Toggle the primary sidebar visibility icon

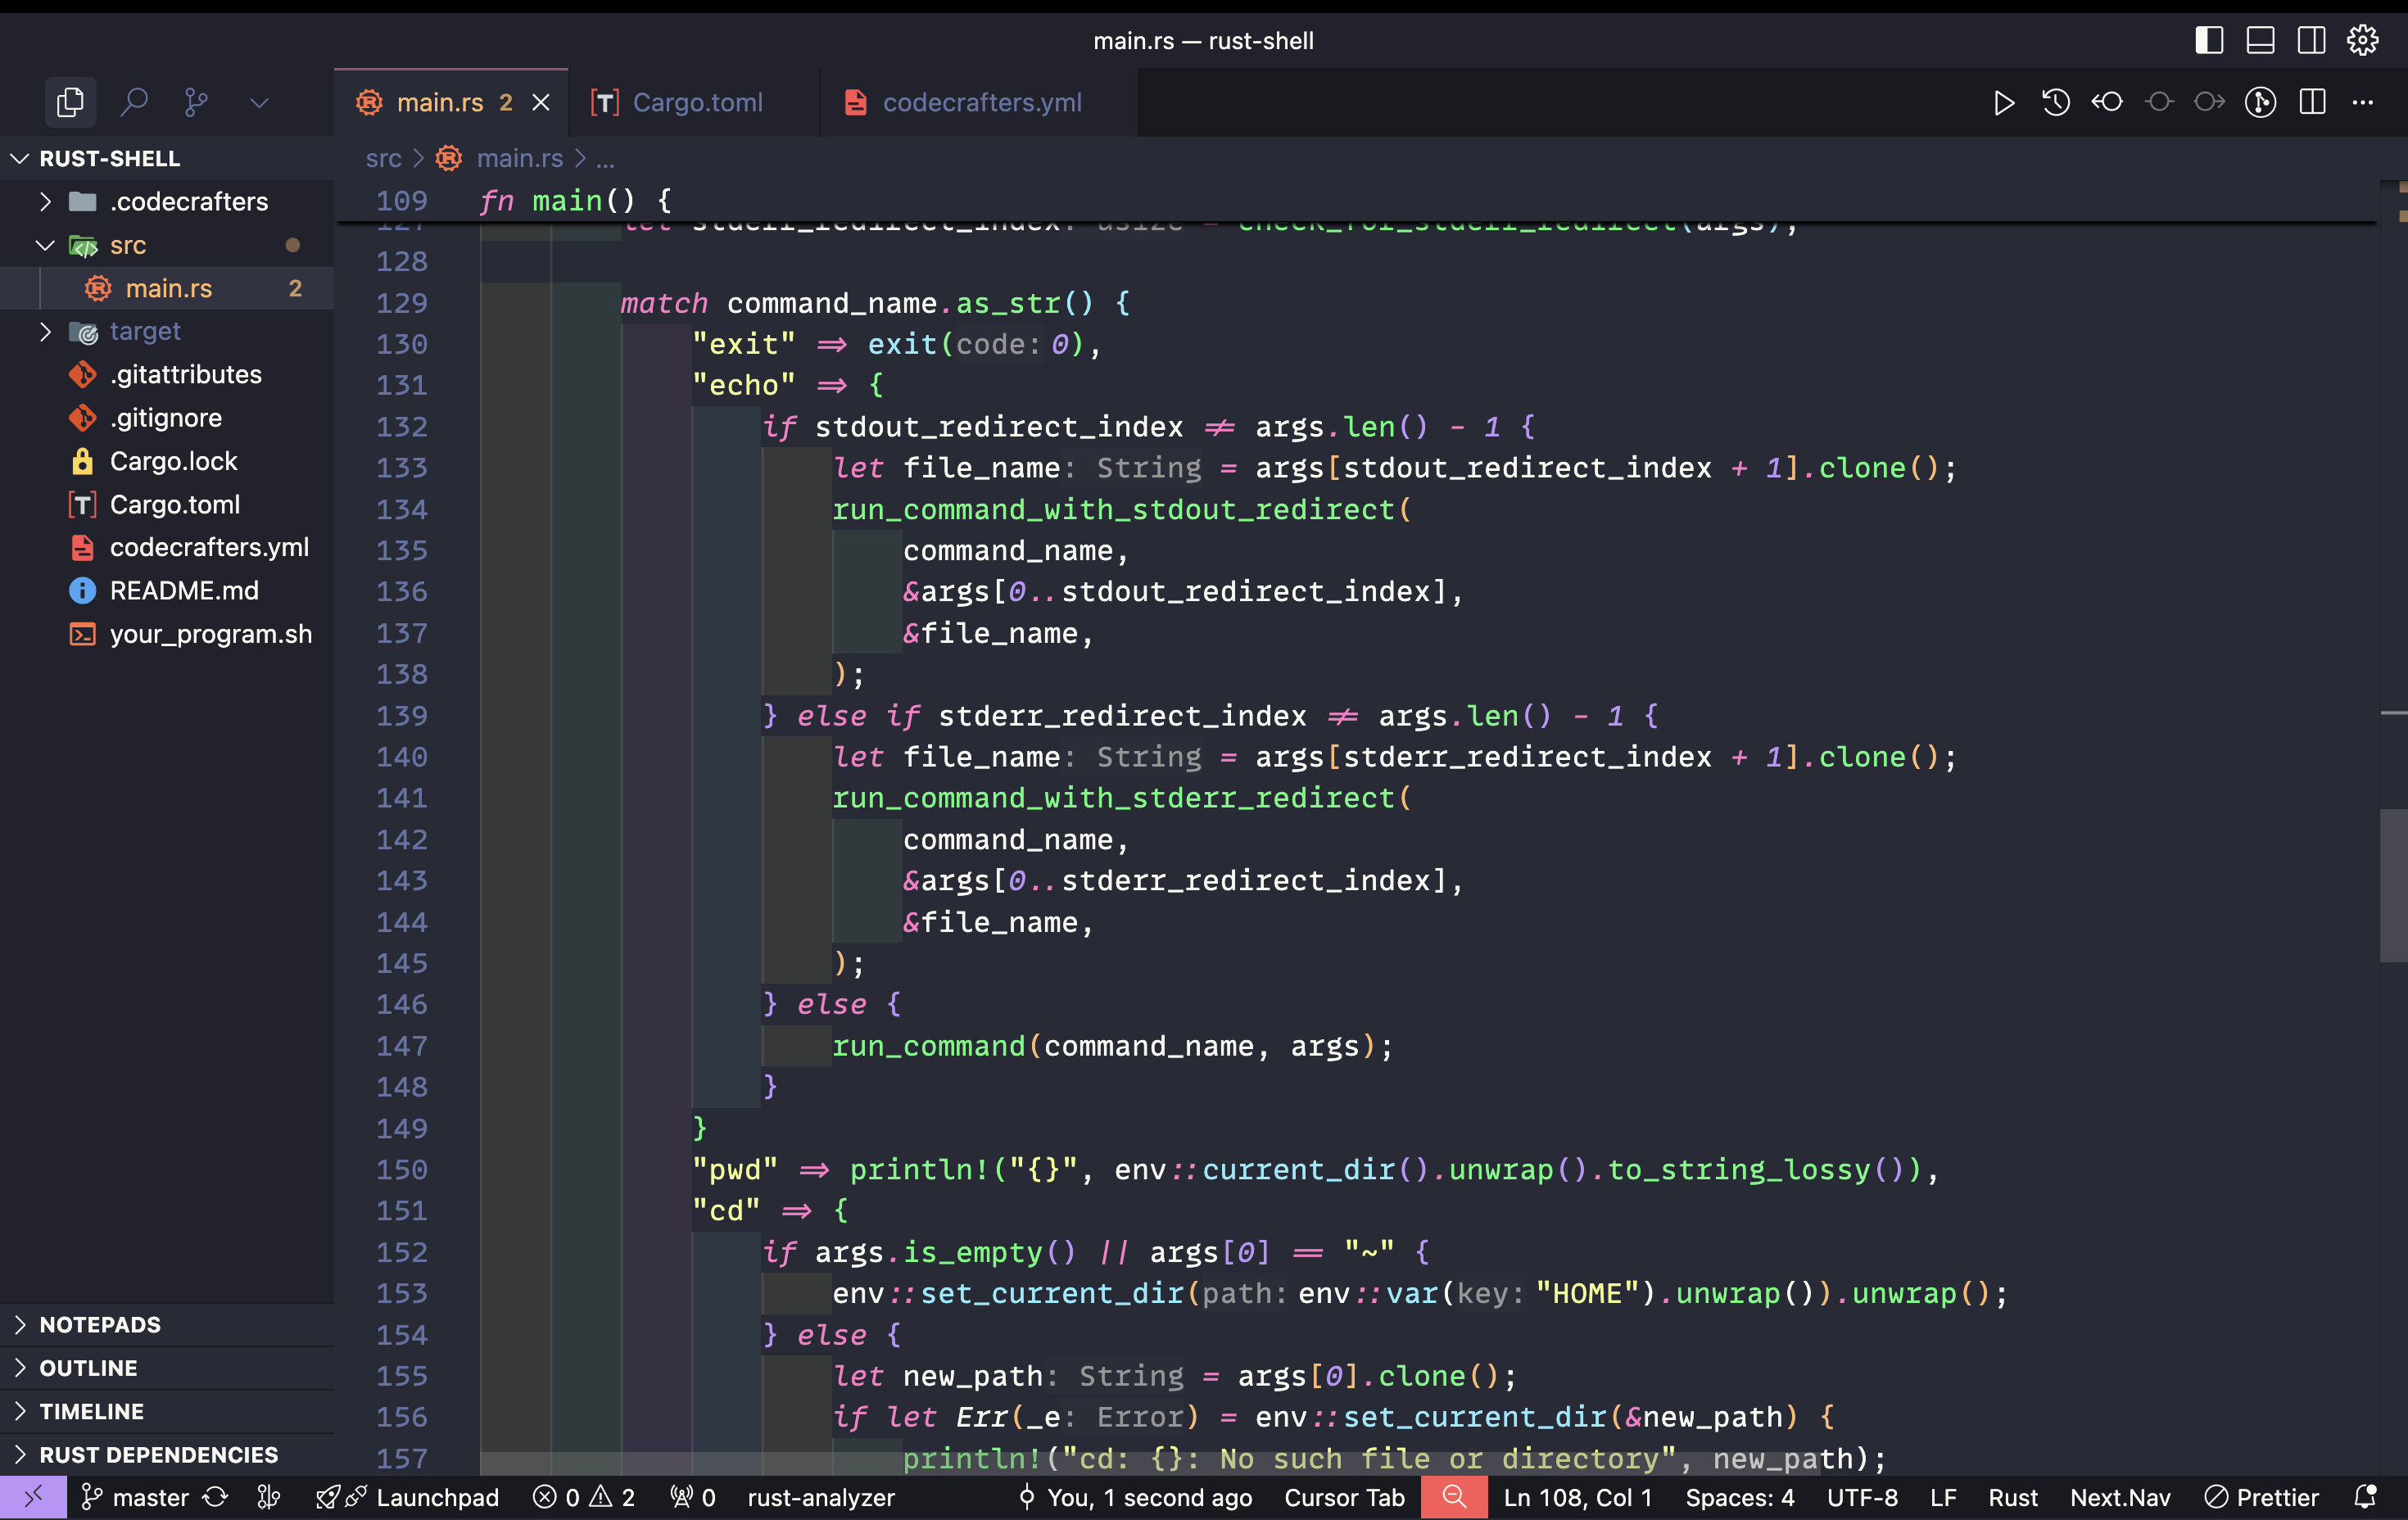pos(2209,40)
